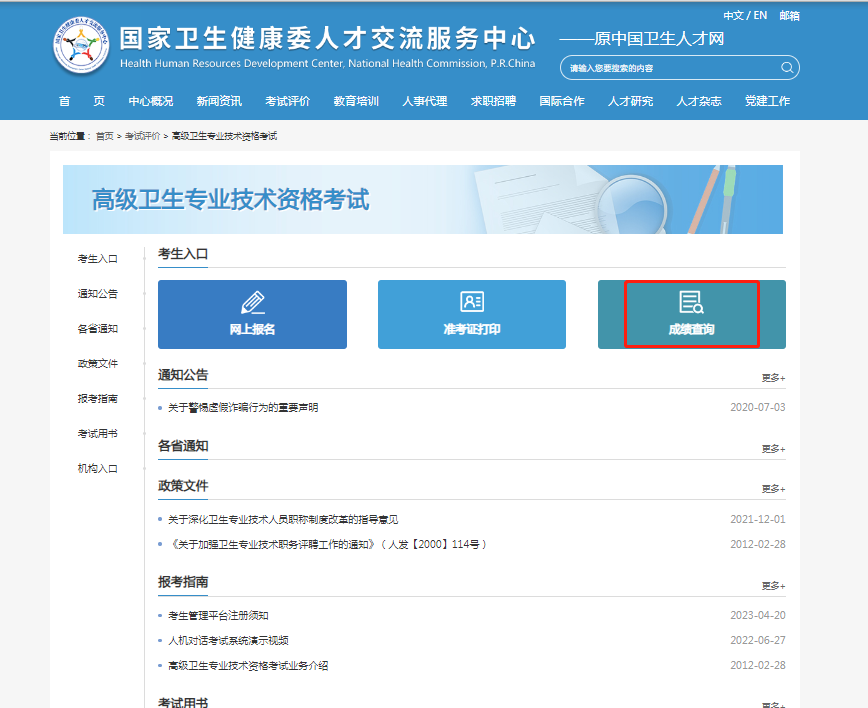Click the 网上报名 button

pyautogui.click(x=252, y=314)
